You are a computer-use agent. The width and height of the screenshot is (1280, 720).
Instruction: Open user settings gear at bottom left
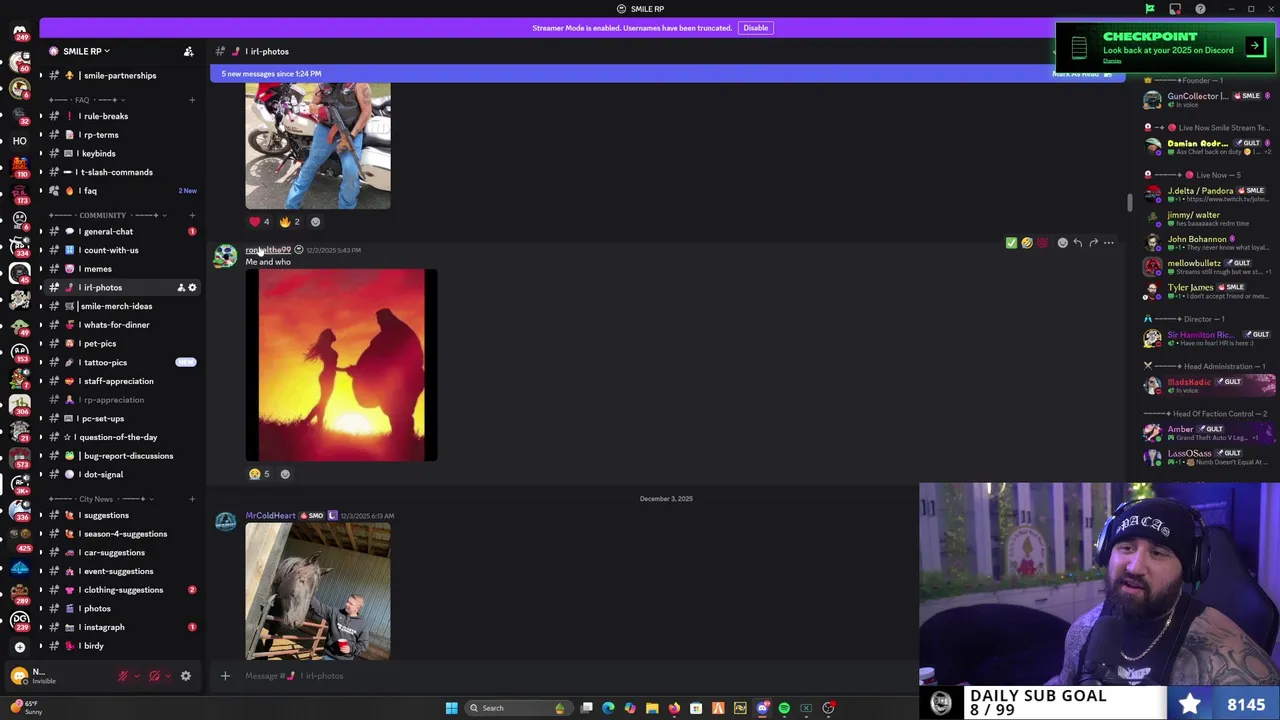[x=185, y=676]
